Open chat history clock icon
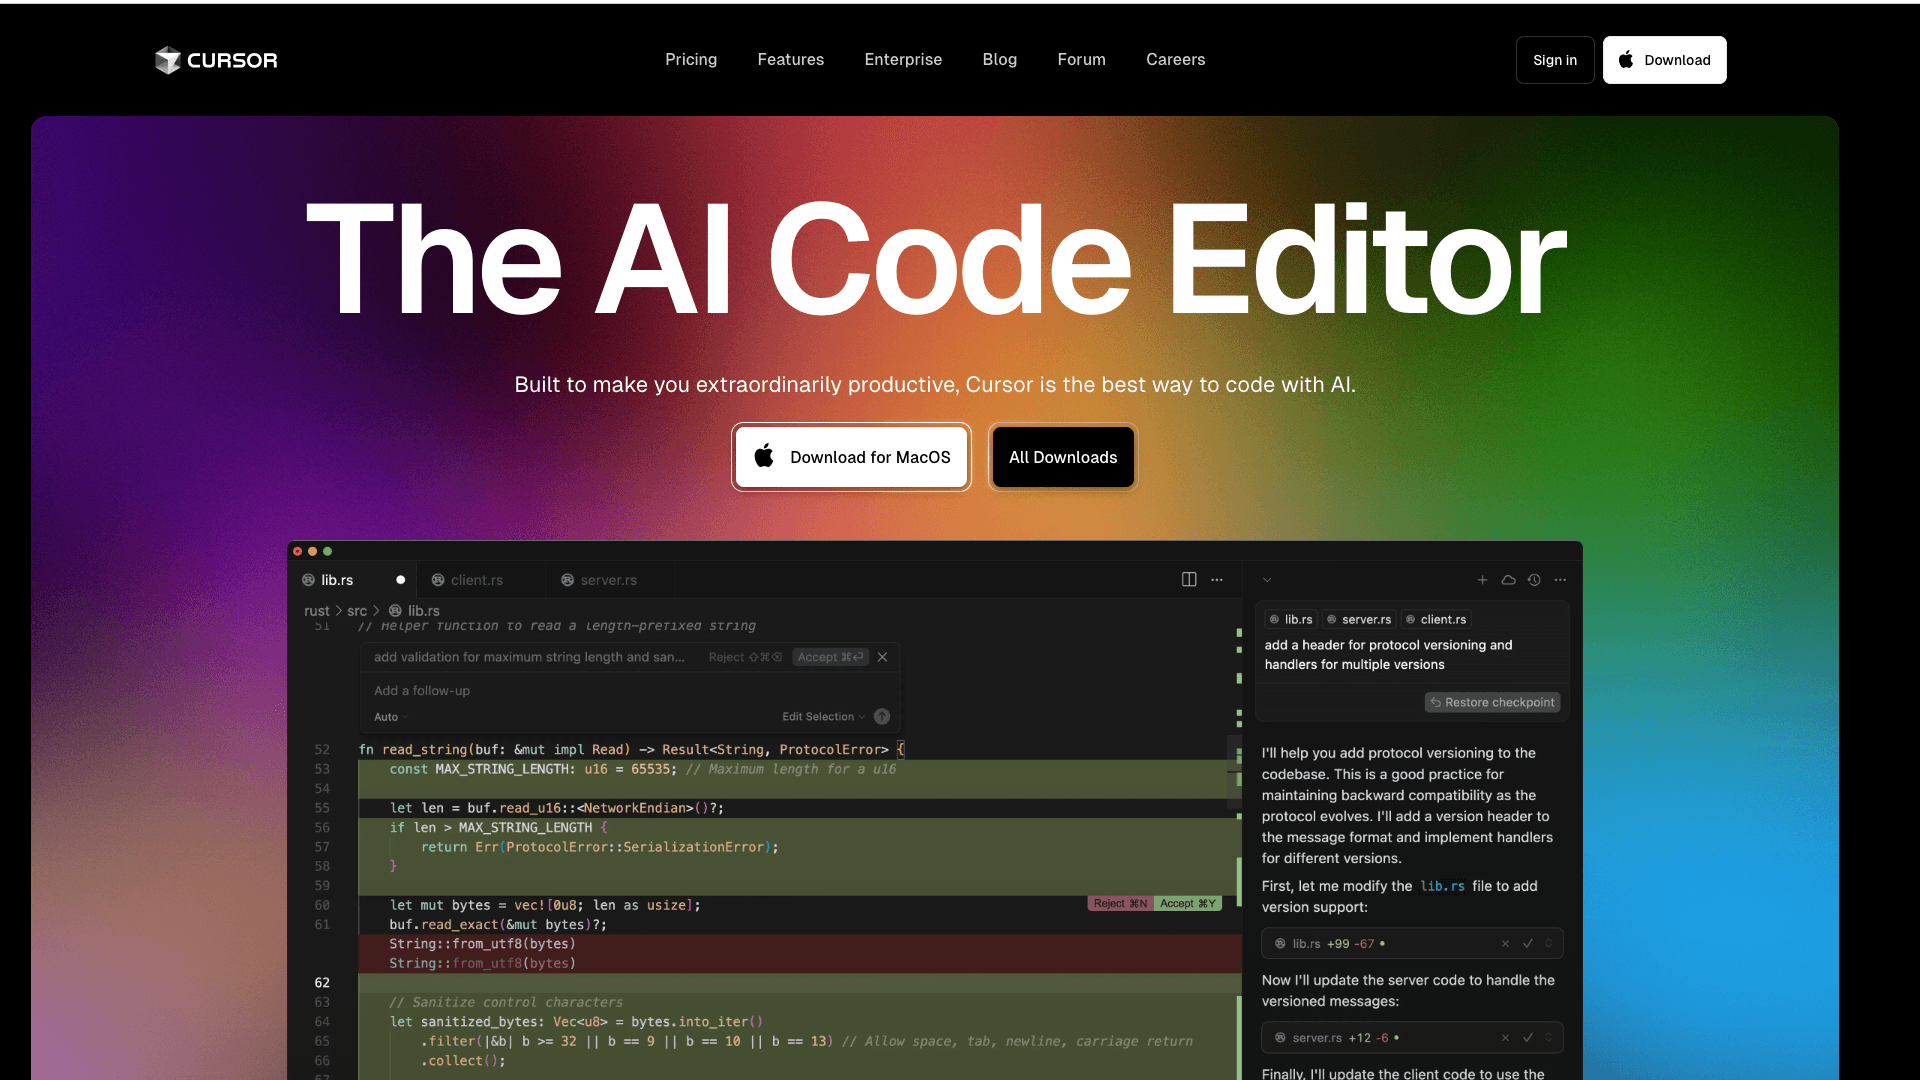 (1534, 580)
